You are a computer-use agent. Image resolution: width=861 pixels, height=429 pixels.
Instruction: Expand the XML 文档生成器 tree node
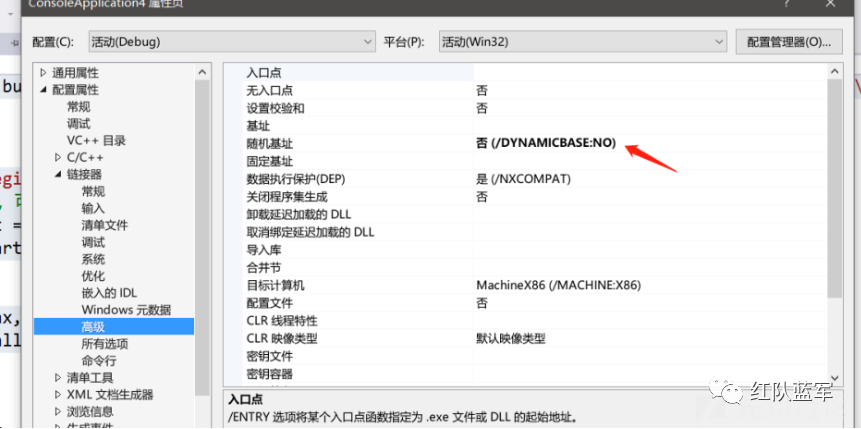coord(58,395)
